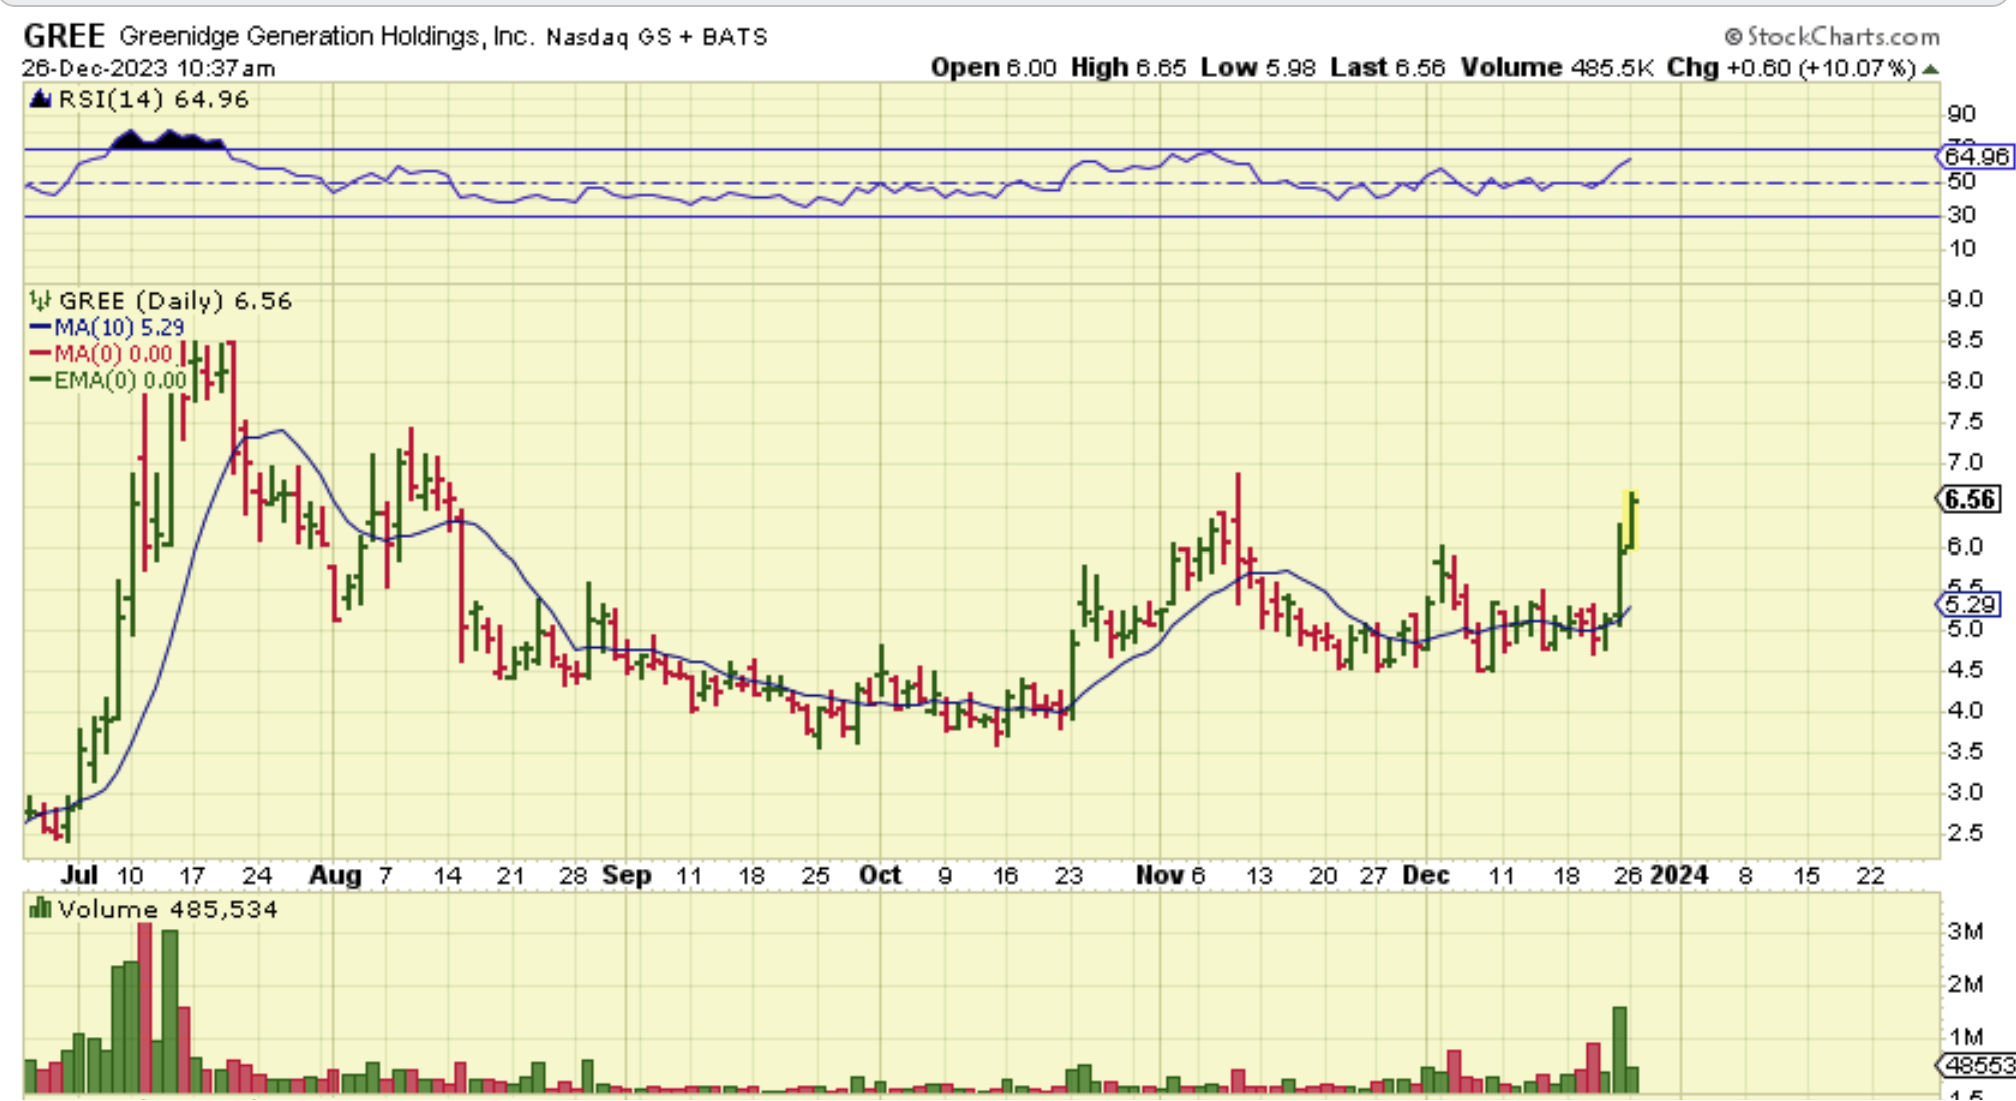Click the Volume bars icon
Screen dimensions: 2016x1101
(40, 909)
